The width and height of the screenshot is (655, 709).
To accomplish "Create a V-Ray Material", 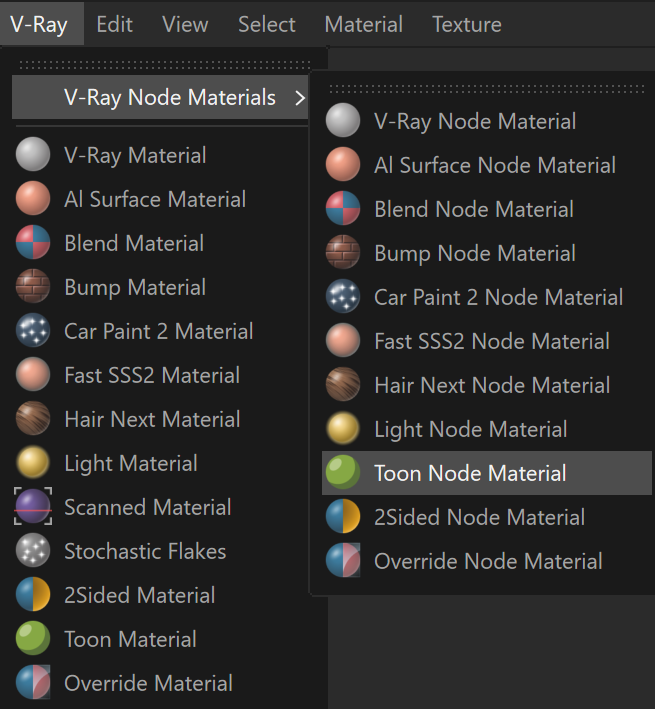I will click(x=160, y=155).
